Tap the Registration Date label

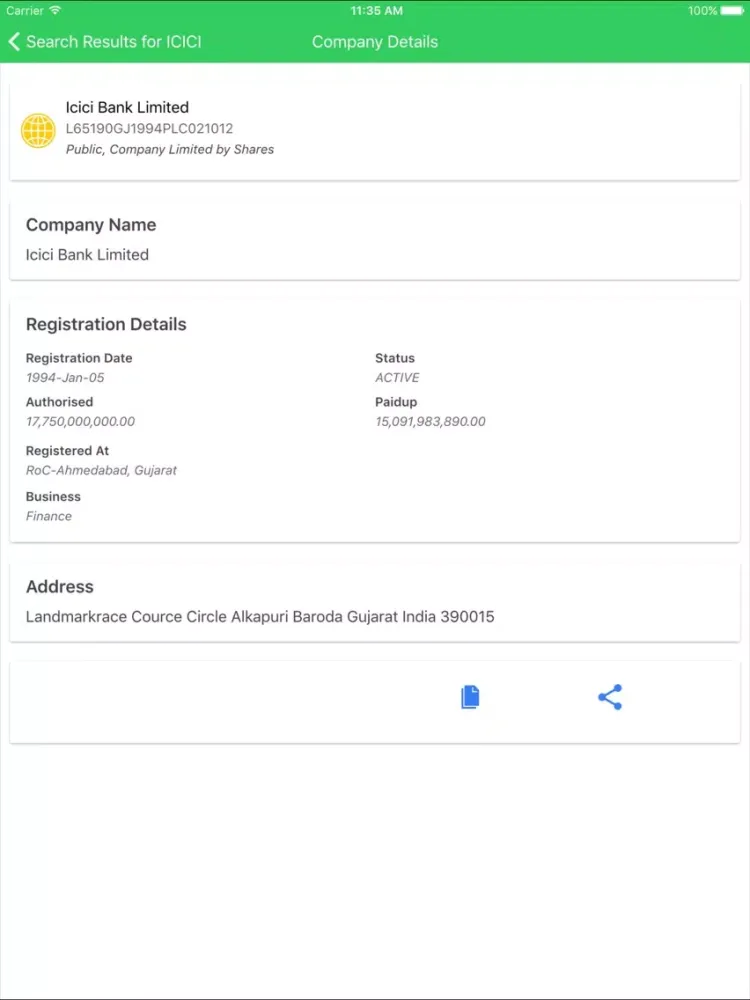tap(79, 358)
